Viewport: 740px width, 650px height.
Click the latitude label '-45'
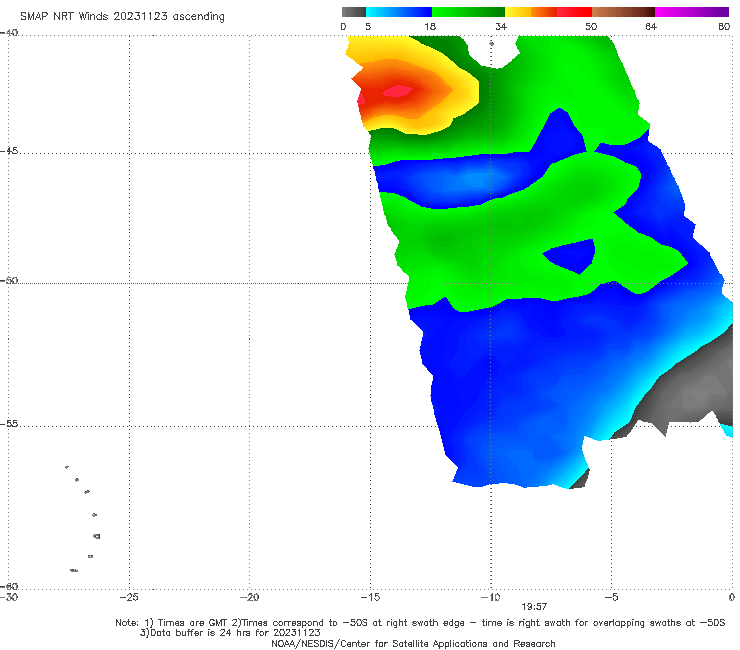[9, 151]
